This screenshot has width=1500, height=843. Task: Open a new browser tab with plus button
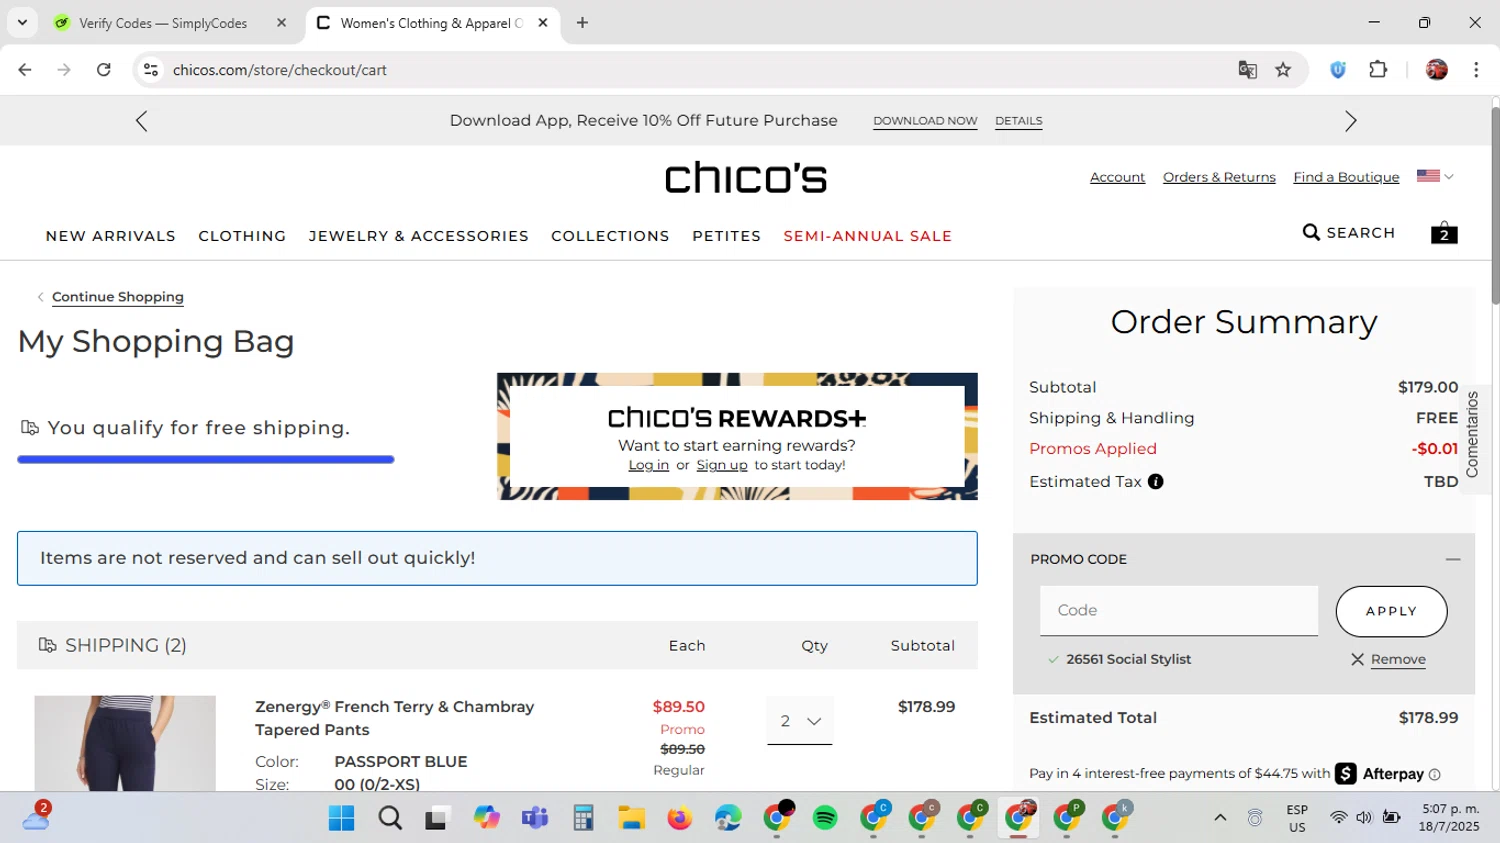click(582, 23)
